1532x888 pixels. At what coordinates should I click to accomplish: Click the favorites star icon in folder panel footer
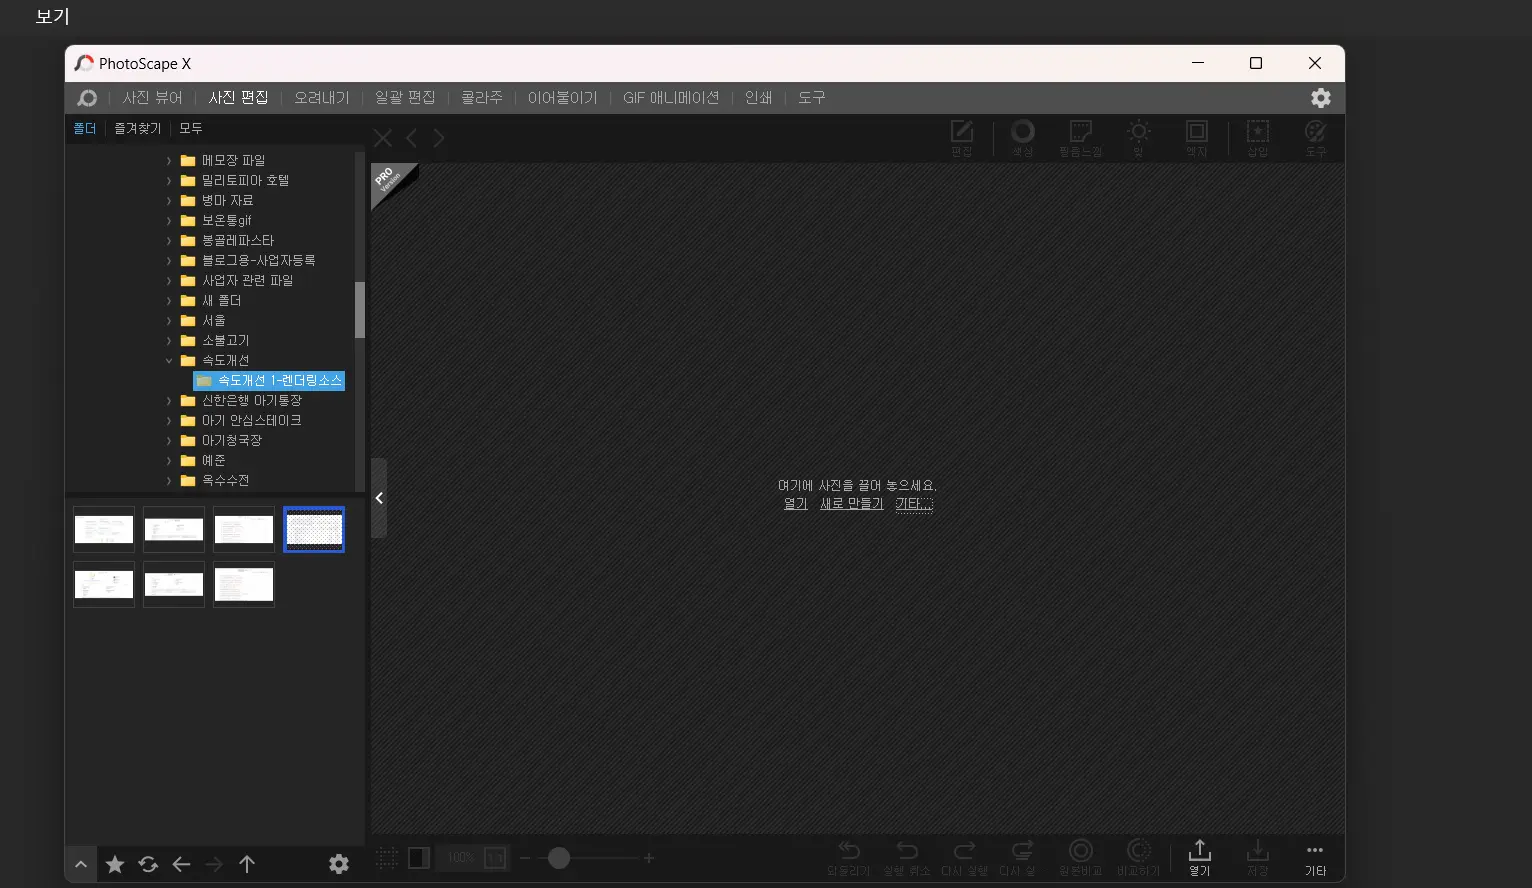point(115,864)
